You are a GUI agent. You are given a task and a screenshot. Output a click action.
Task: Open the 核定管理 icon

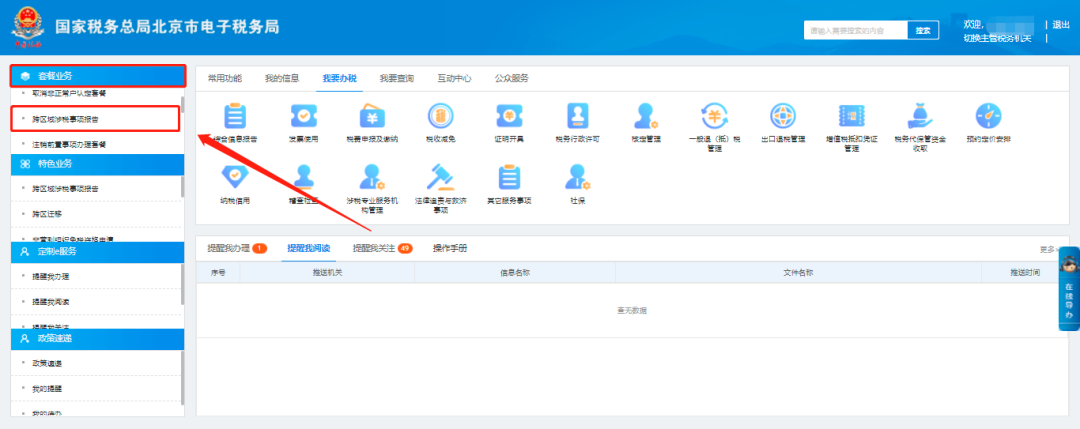[646, 116]
